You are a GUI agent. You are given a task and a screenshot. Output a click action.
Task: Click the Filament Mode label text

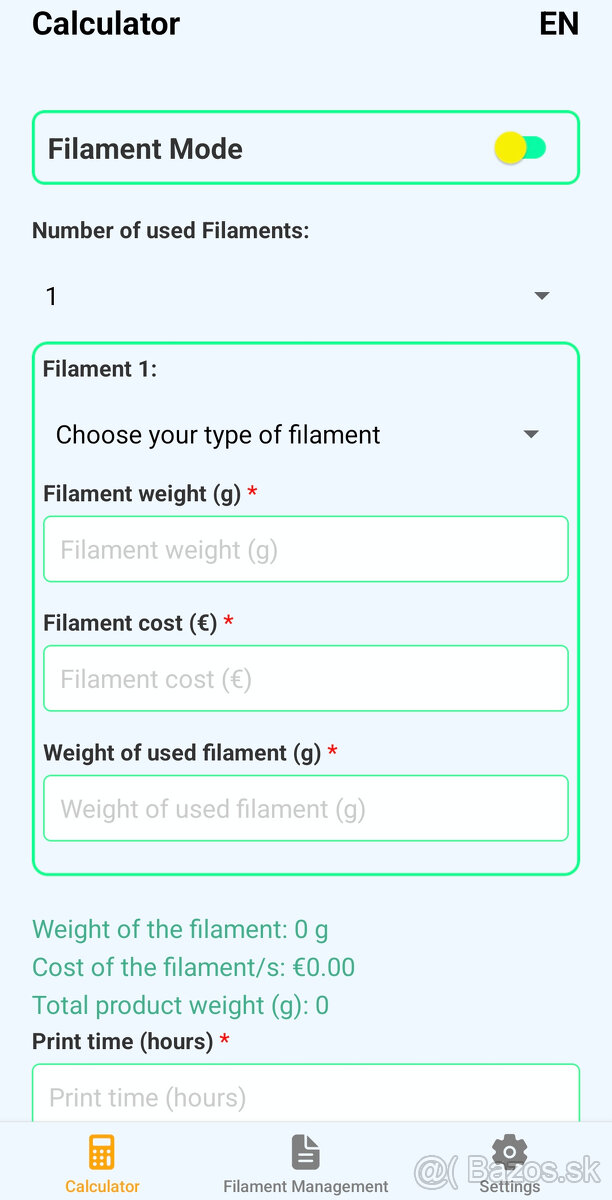coord(146,149)
